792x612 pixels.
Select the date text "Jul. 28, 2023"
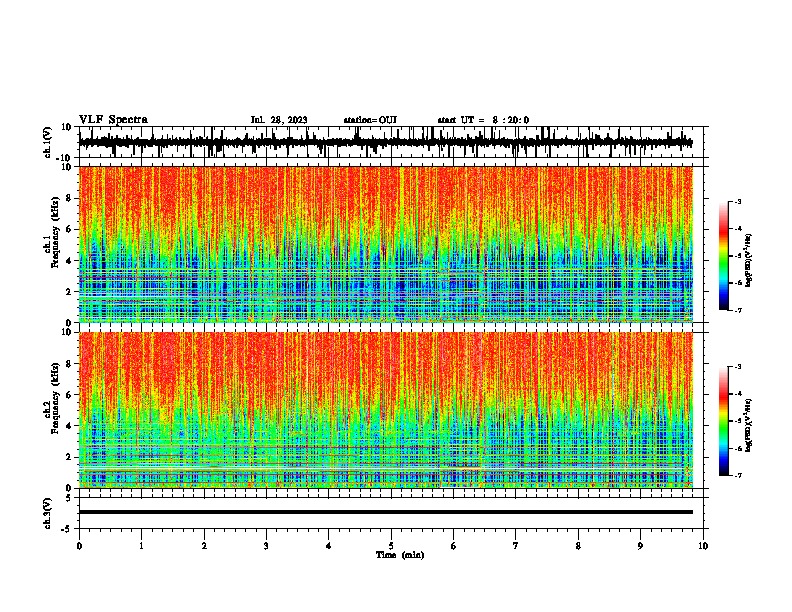tap(279, 120)
